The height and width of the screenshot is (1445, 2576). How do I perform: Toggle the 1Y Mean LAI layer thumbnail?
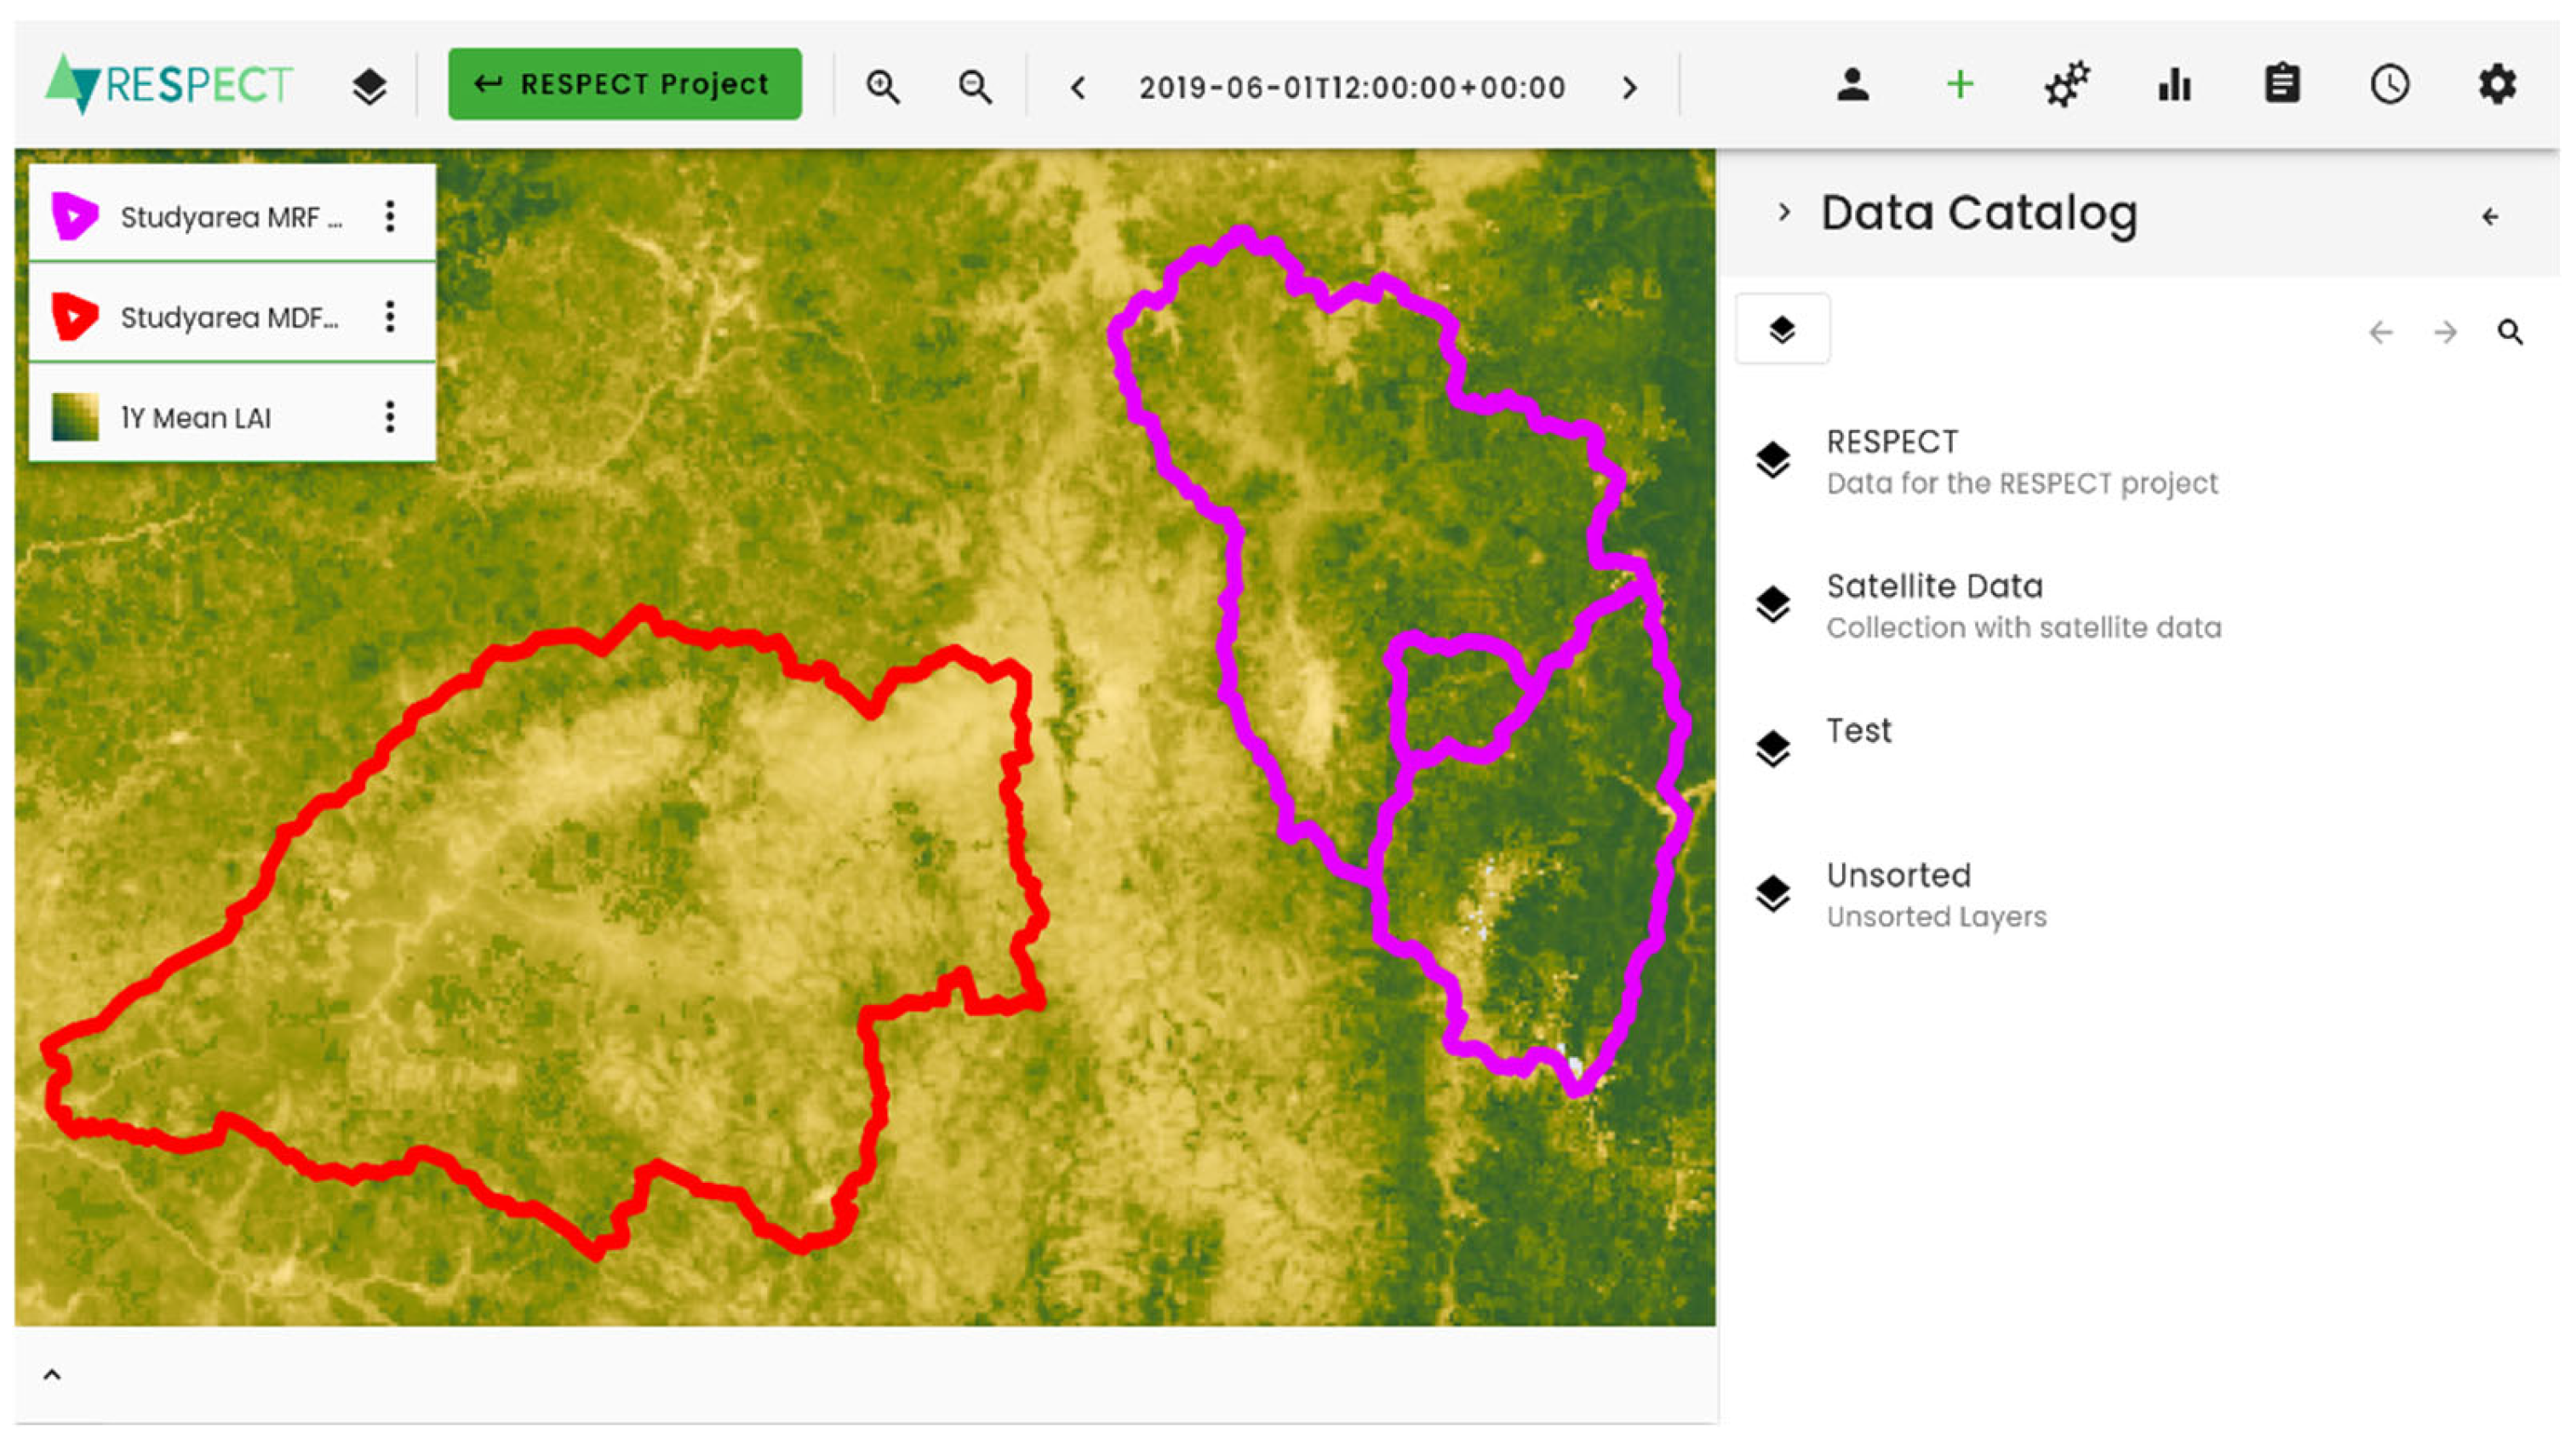point(75,417)
